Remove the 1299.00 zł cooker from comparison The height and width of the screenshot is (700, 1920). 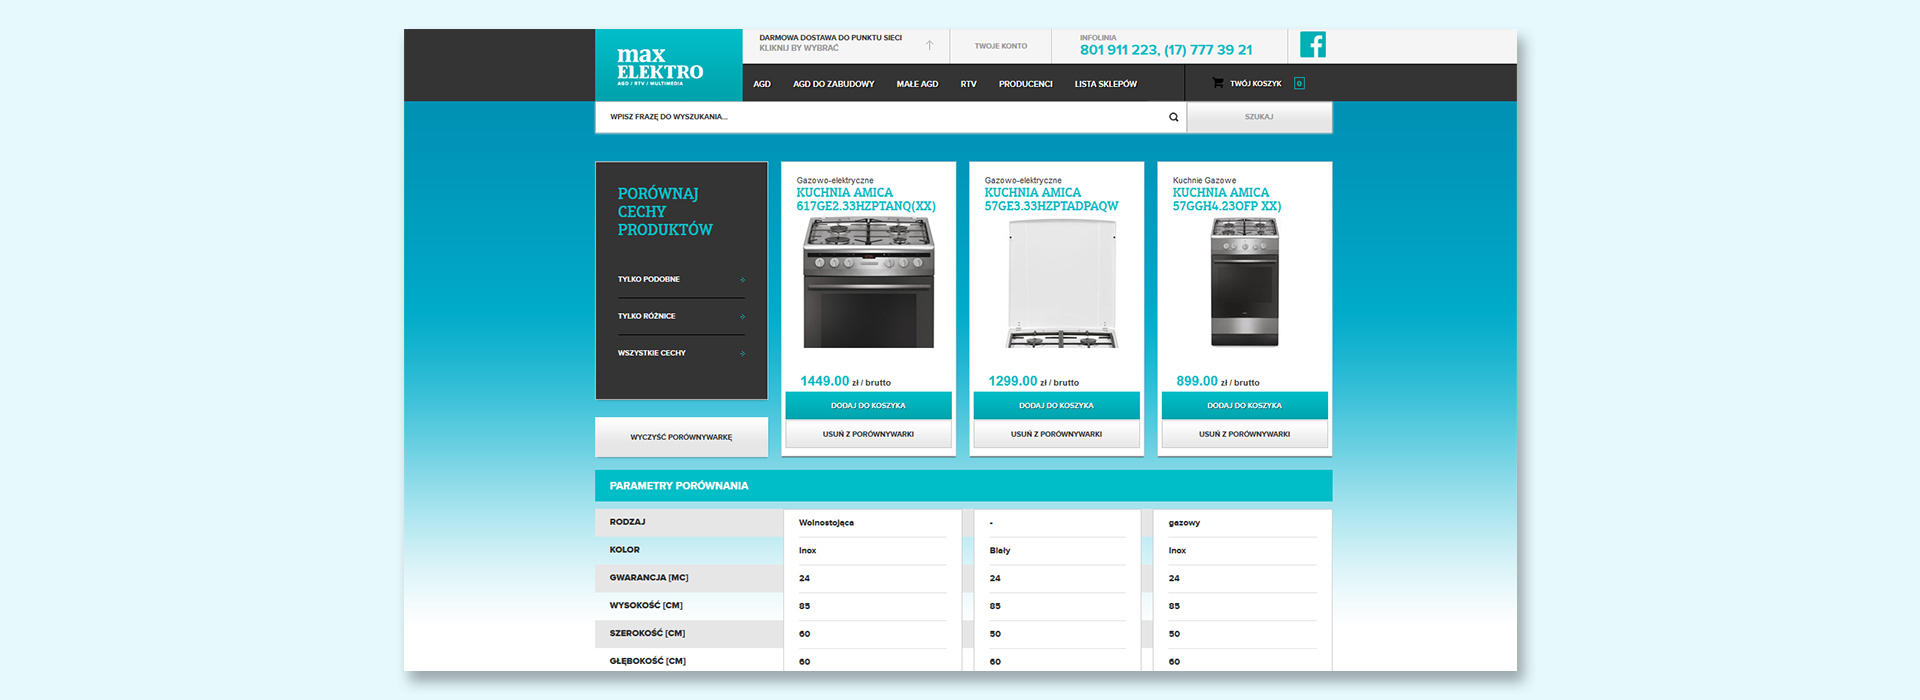tap(1056, 434)
